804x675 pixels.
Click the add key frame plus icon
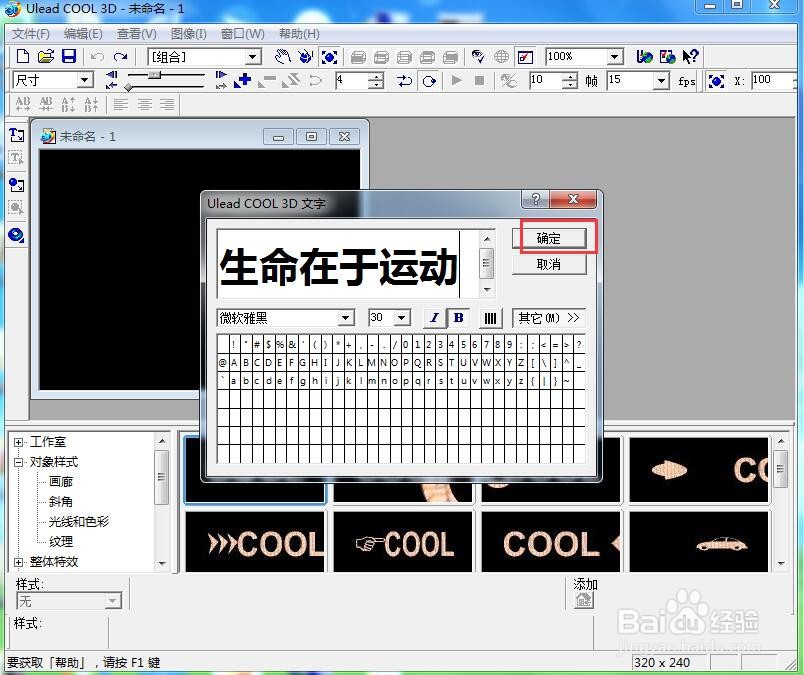click(243, 81)
